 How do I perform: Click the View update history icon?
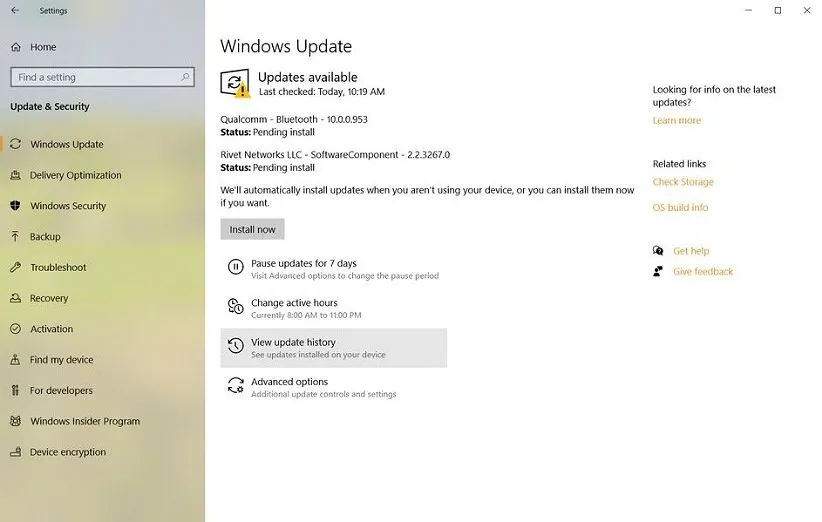(235, 346)
